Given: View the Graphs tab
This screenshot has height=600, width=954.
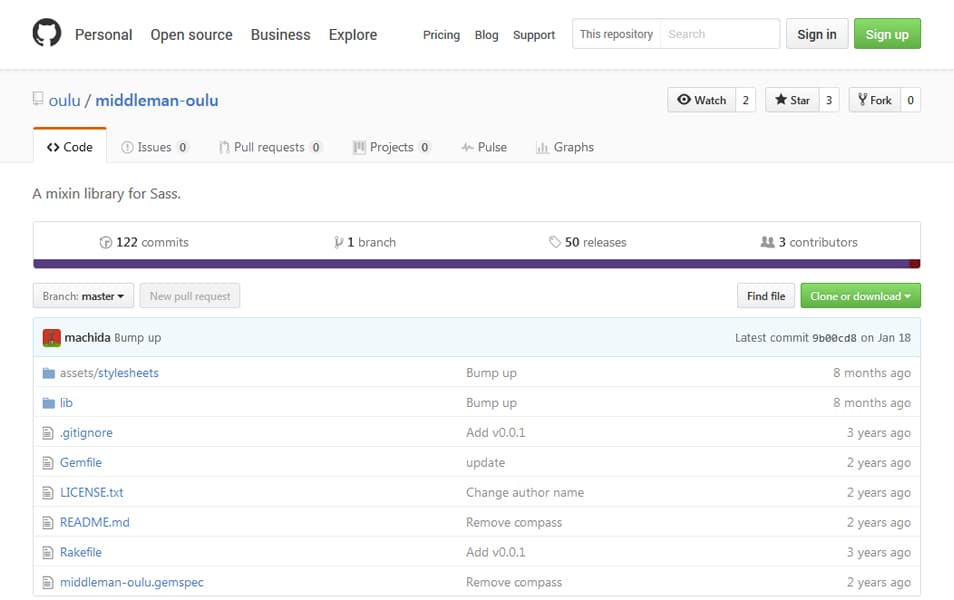Looking at the screenshot, I should pos(565,147).
